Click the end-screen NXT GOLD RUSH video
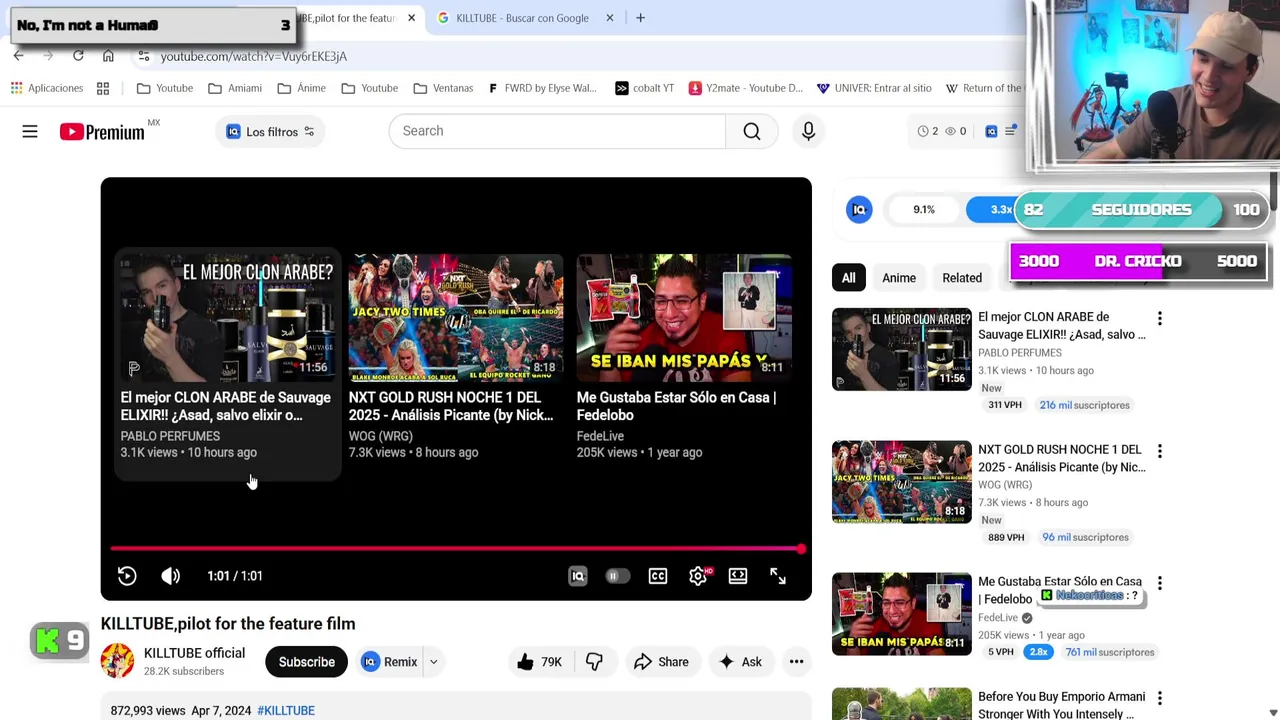This screenshot has width=1280, height=720. (x=455, y=358)
